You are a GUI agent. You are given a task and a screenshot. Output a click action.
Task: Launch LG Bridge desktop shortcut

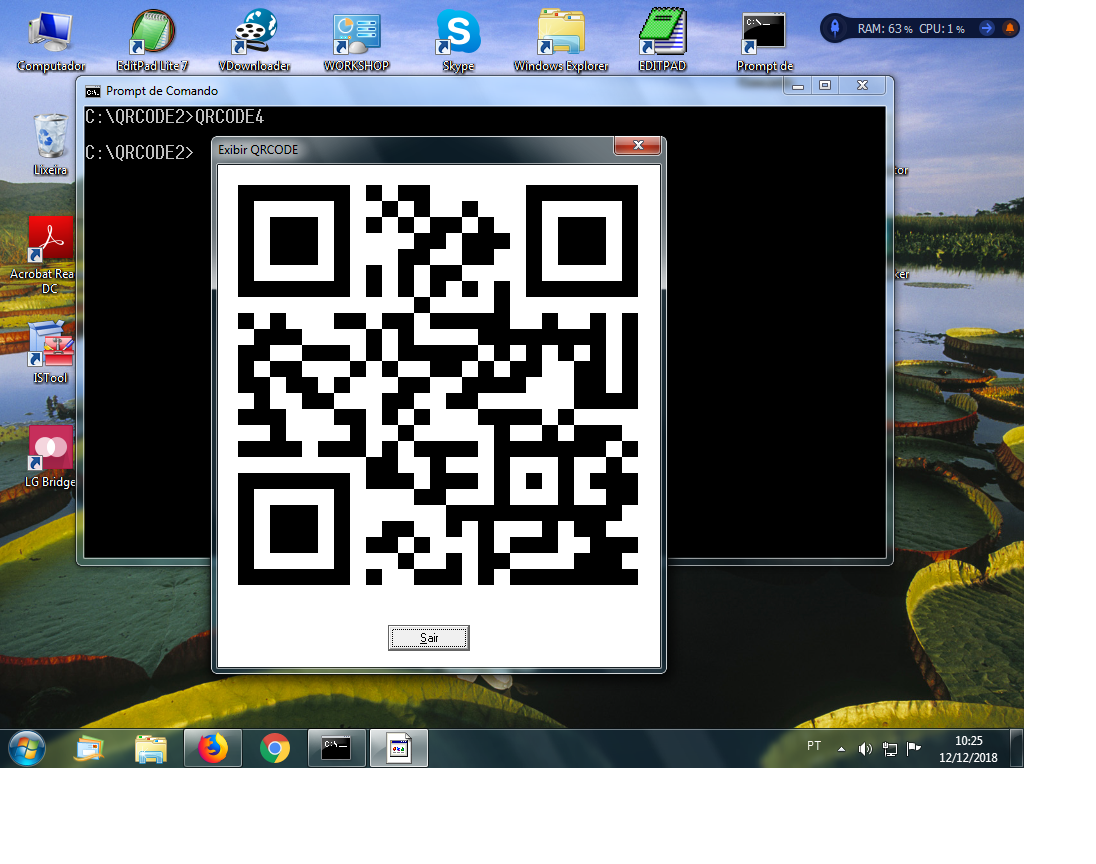(50, 457)
